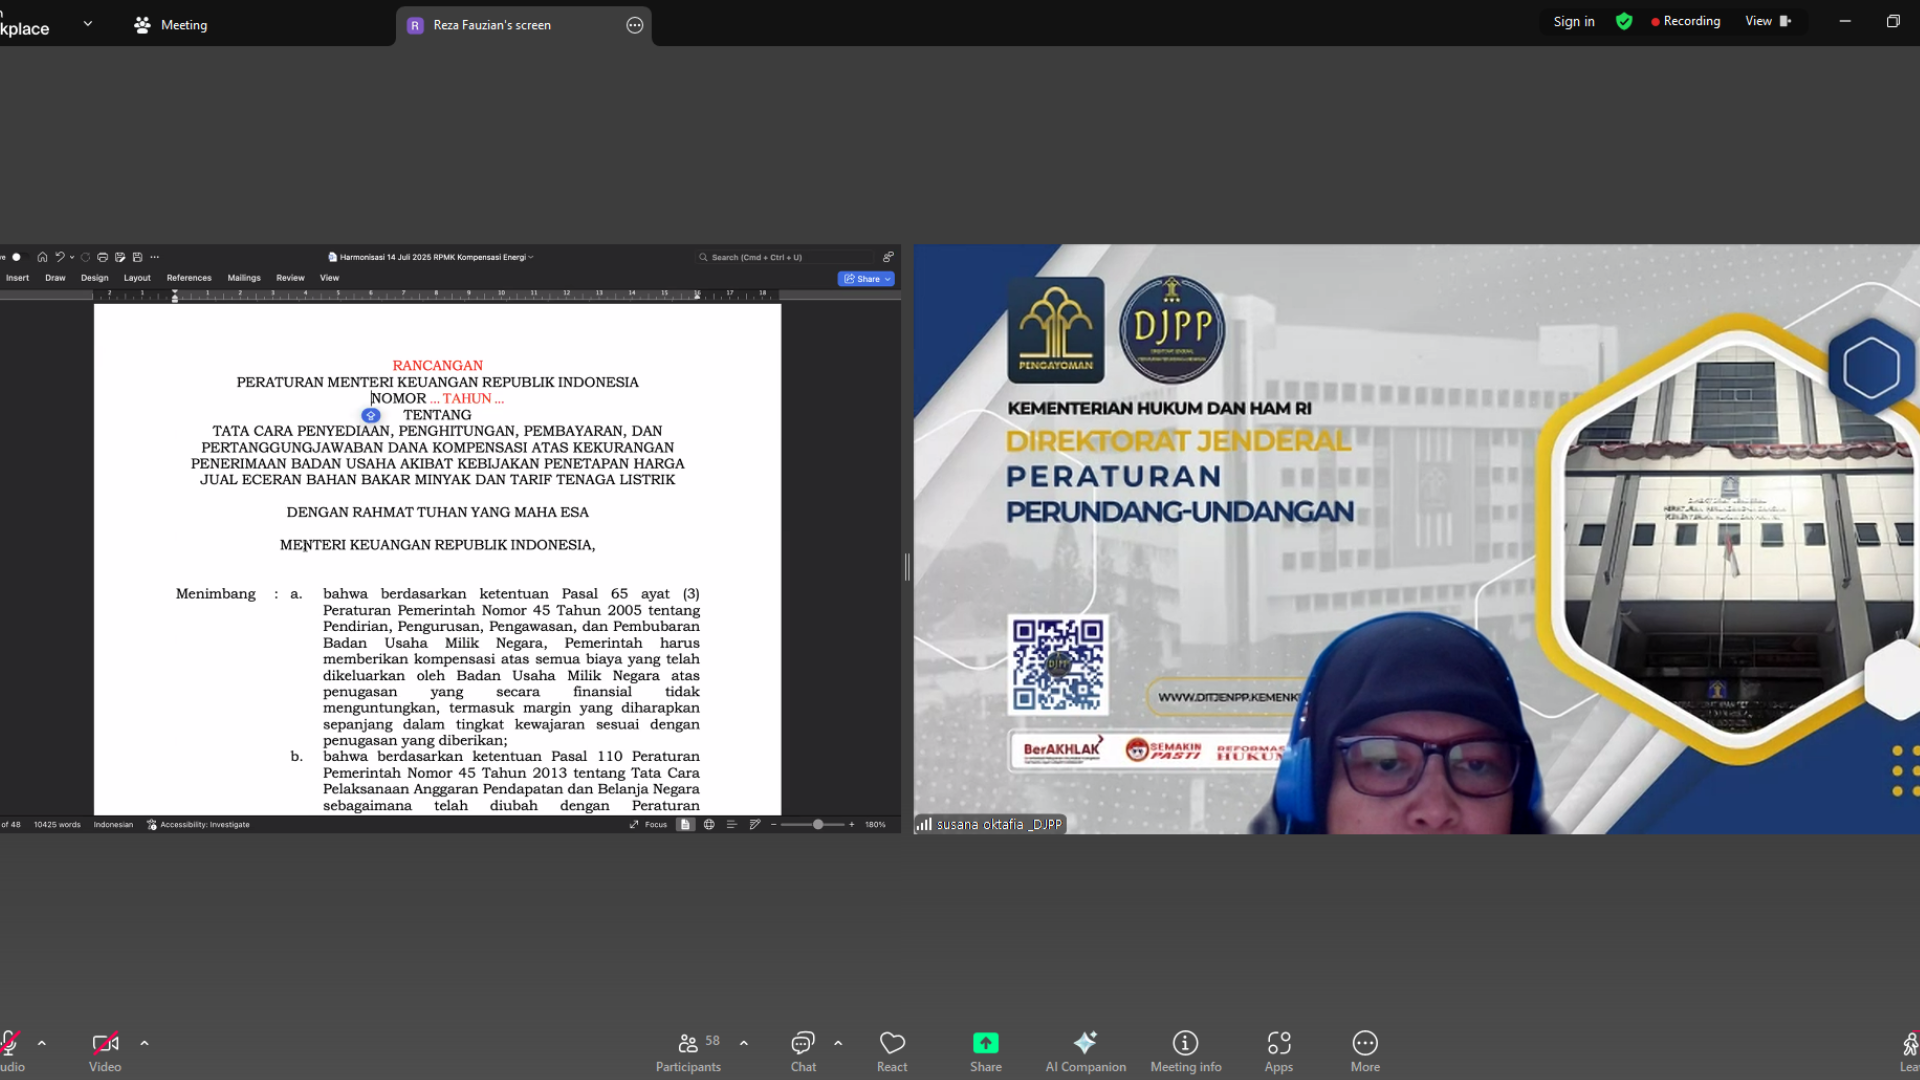
Task: Open the View layout dropdown
Action: click(1768, 21)
